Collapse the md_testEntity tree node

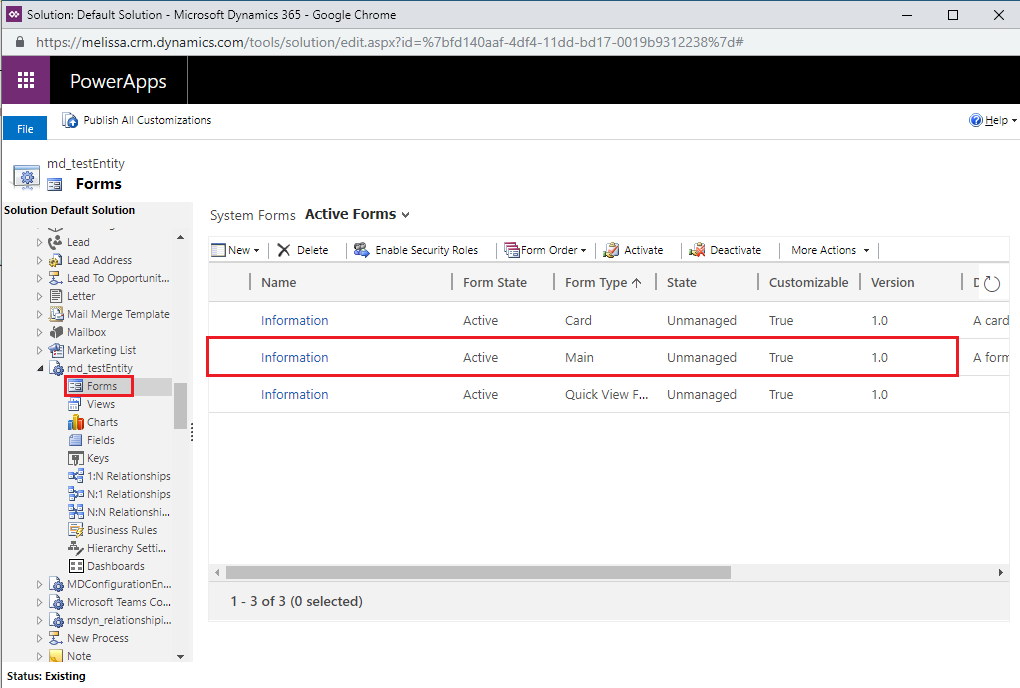pyautogui.click(x=40, y=368)
